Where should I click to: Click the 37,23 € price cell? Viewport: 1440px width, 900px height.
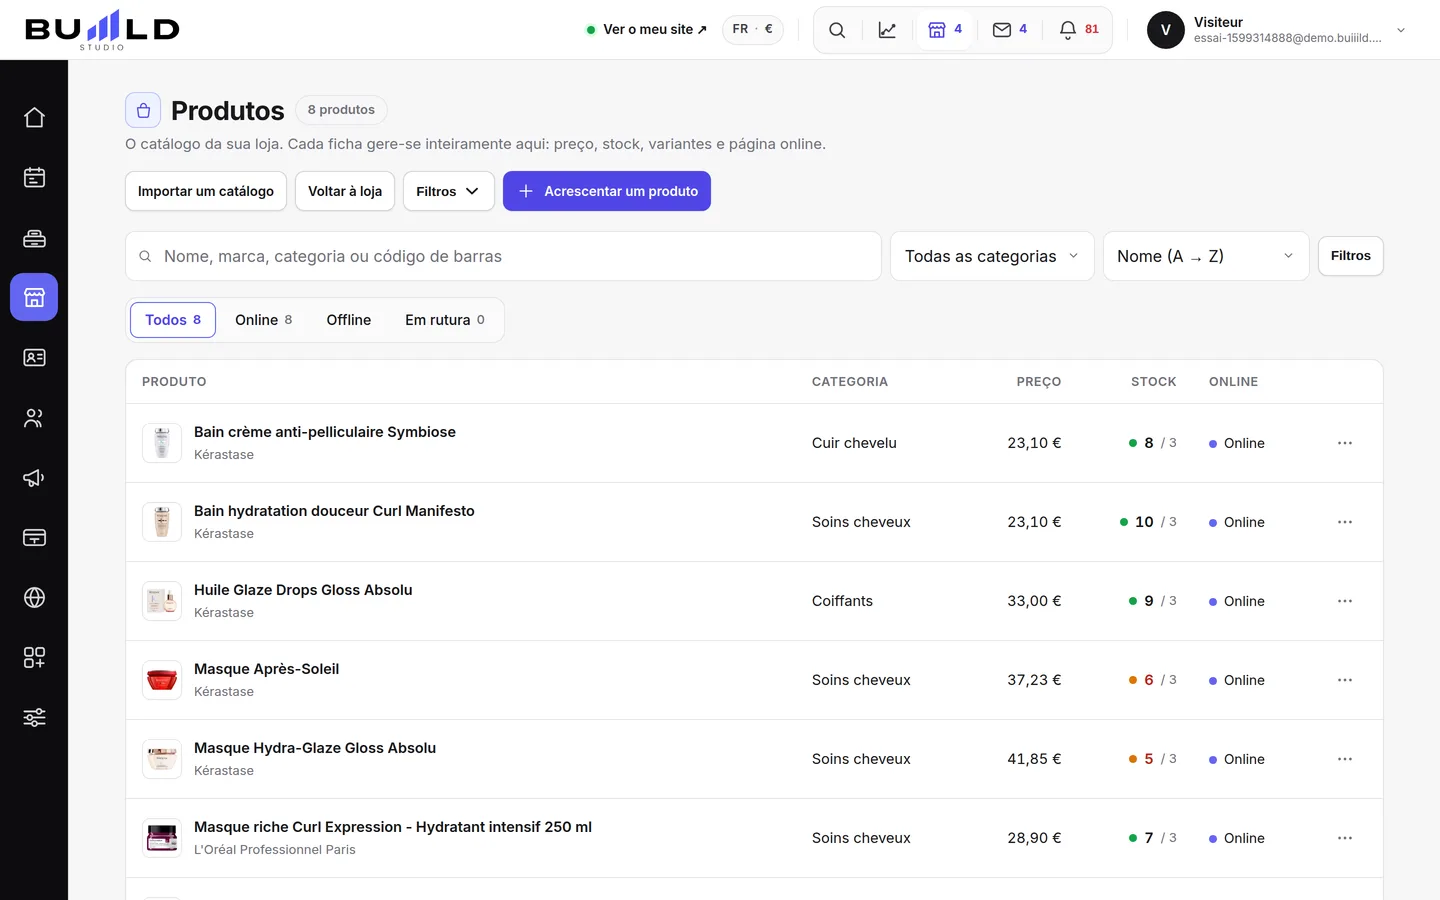click(x=1034, y=680)
